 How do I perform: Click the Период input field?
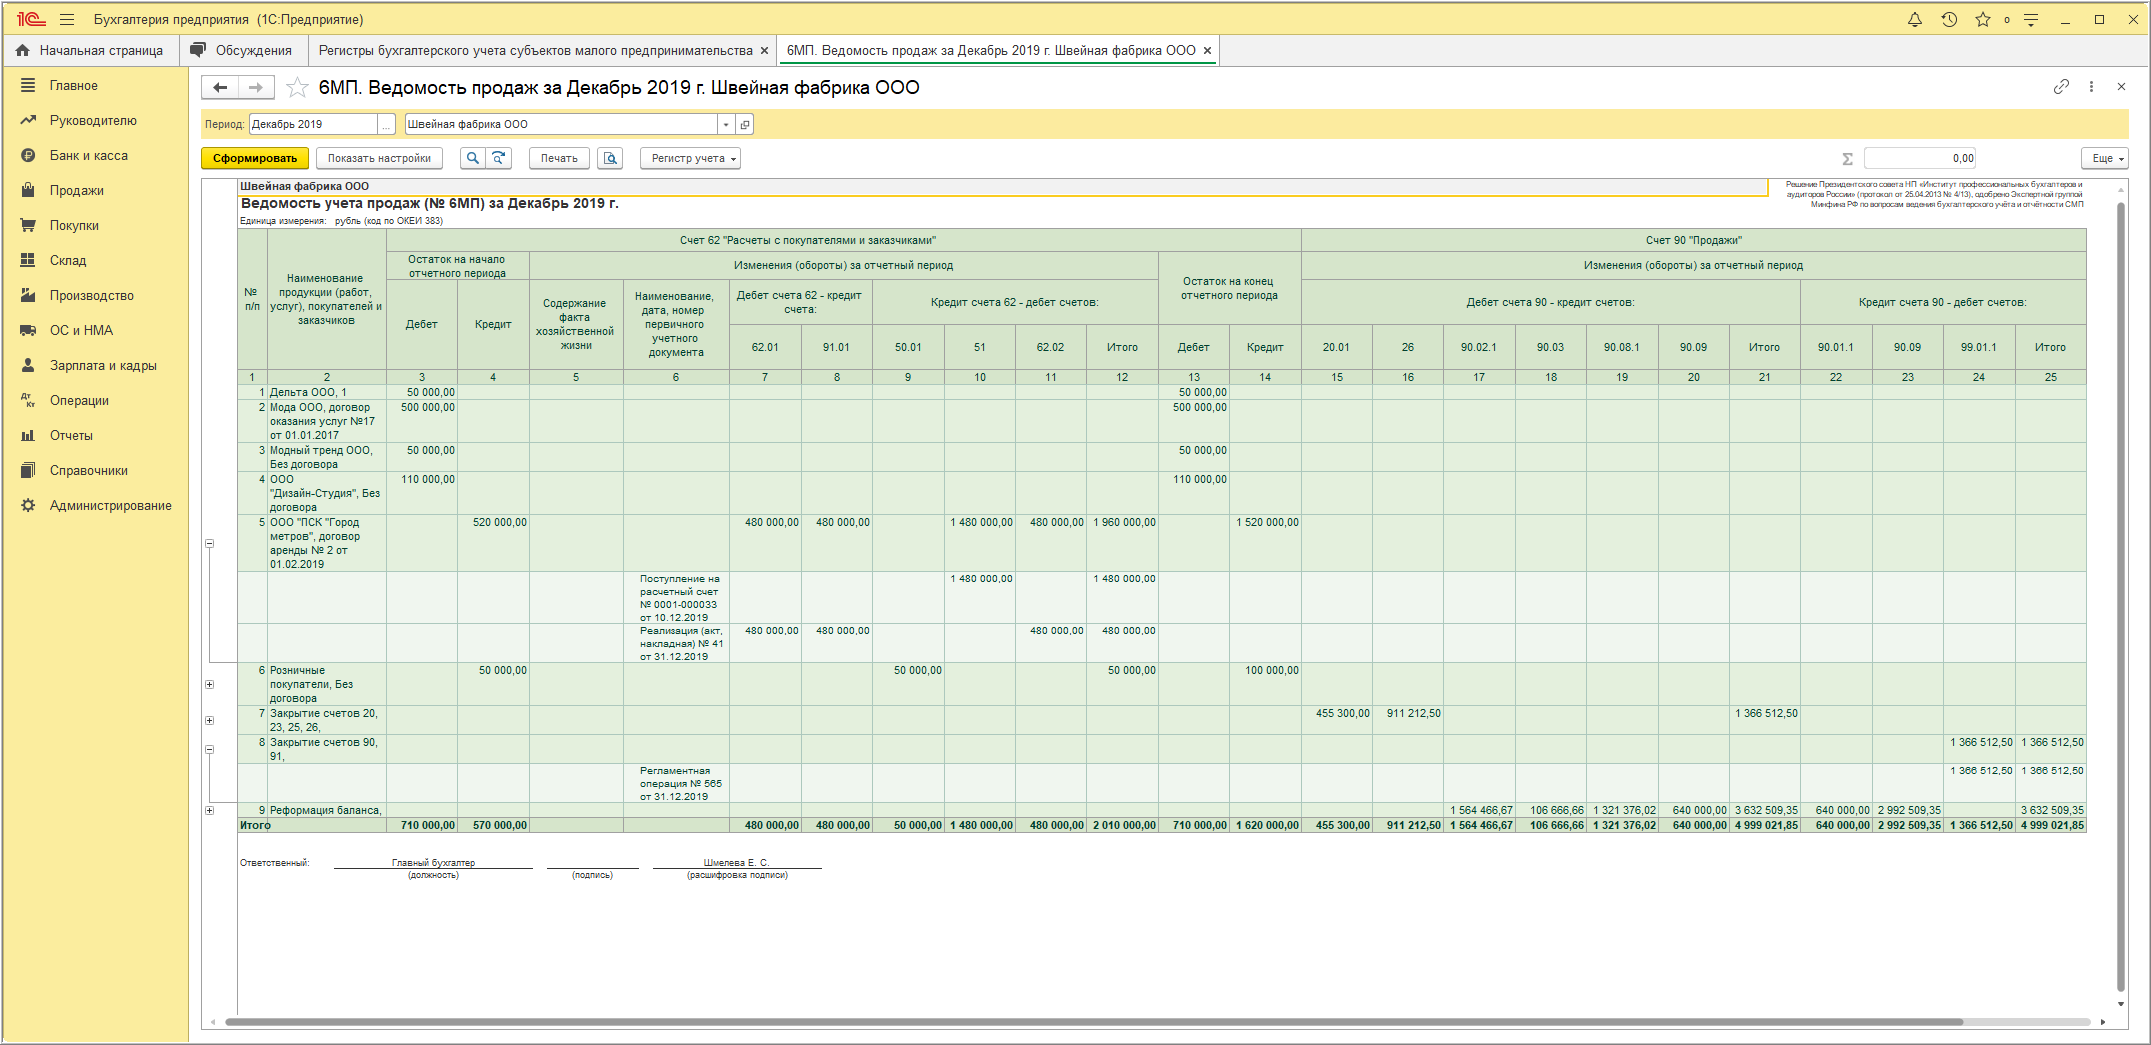(x=312, y=124)
